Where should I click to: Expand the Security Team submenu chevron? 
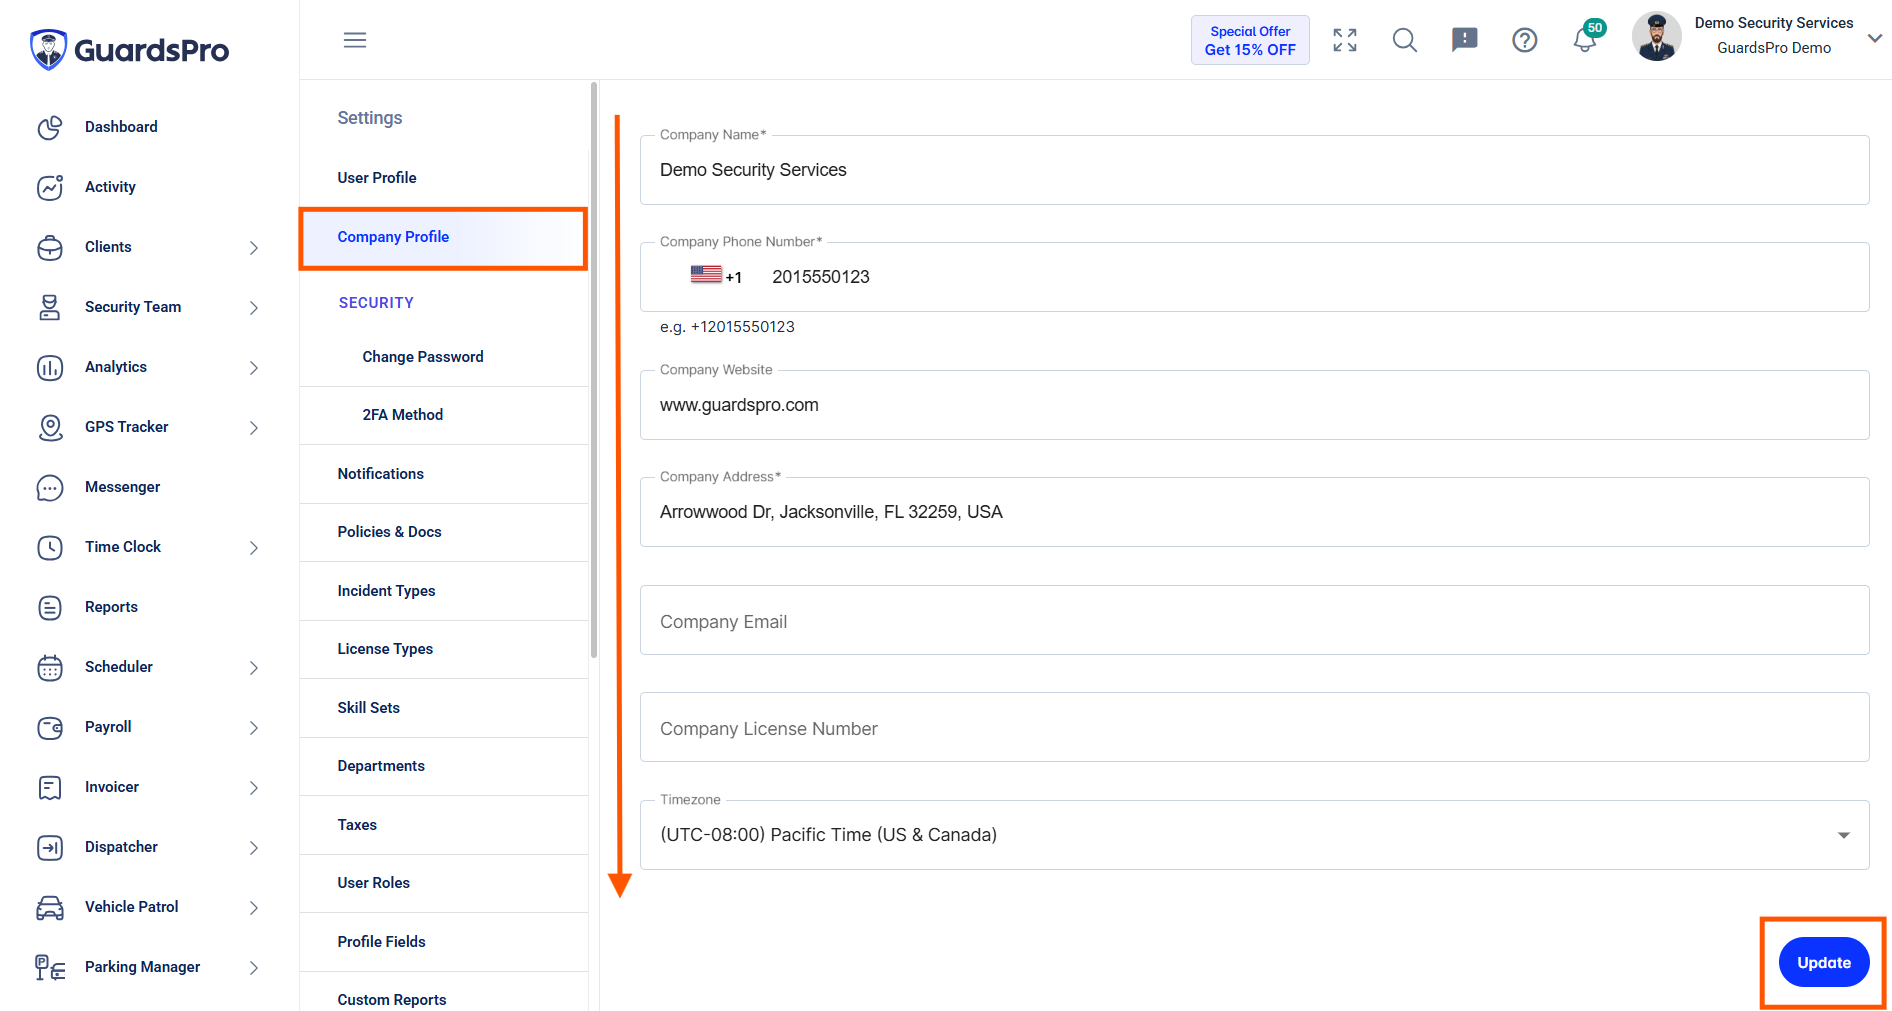[254, 308]
